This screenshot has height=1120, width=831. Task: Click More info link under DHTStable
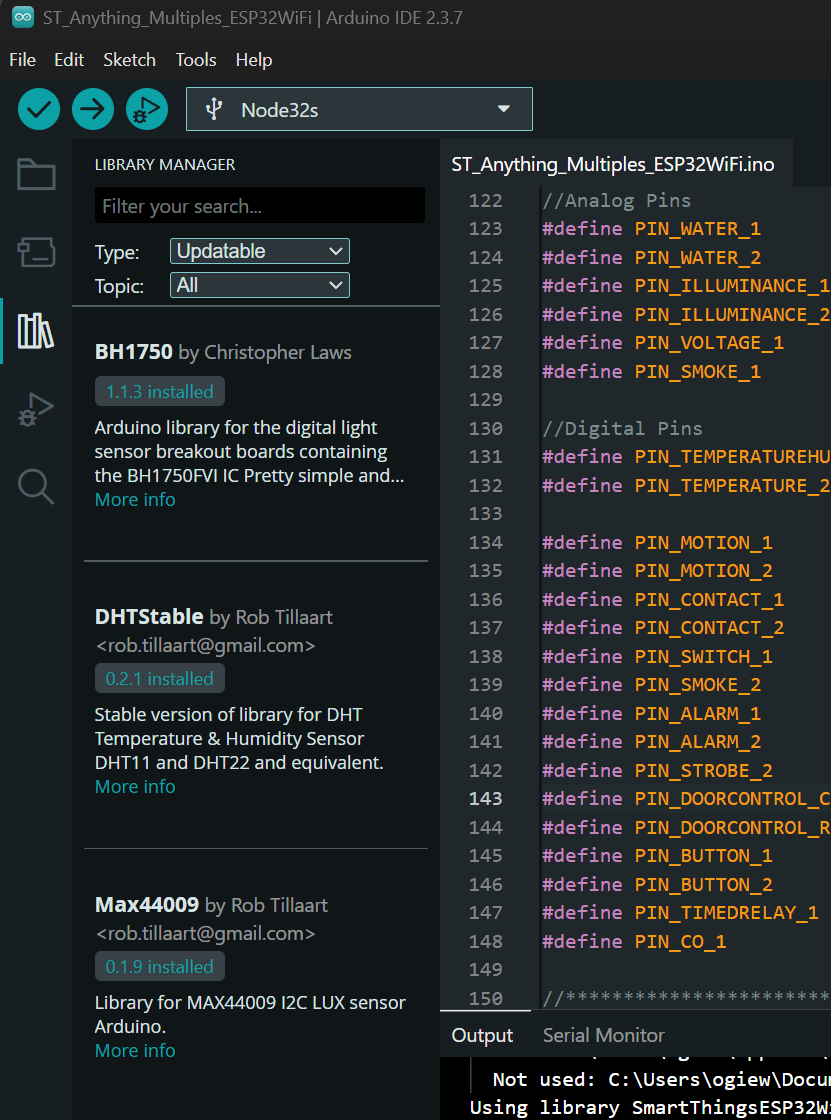tap(135, 787)
